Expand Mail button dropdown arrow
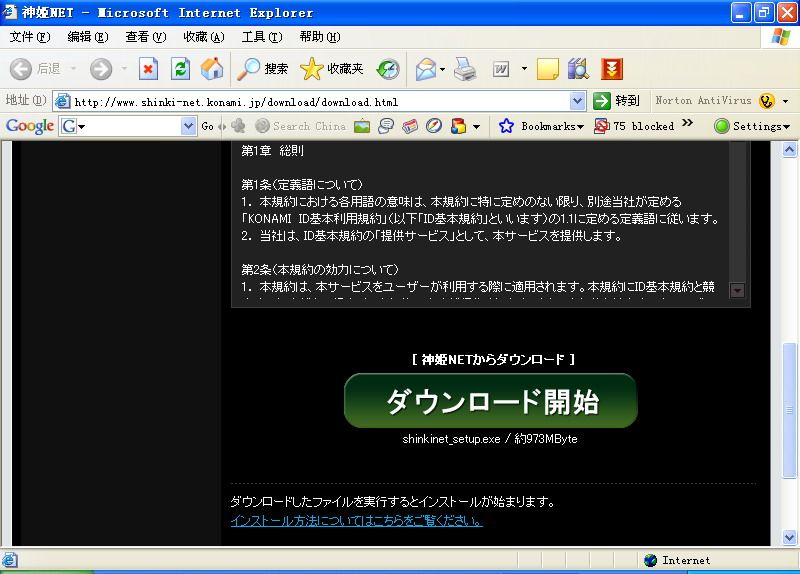Viewport: 800px width, 574px height. pos(442,69)
